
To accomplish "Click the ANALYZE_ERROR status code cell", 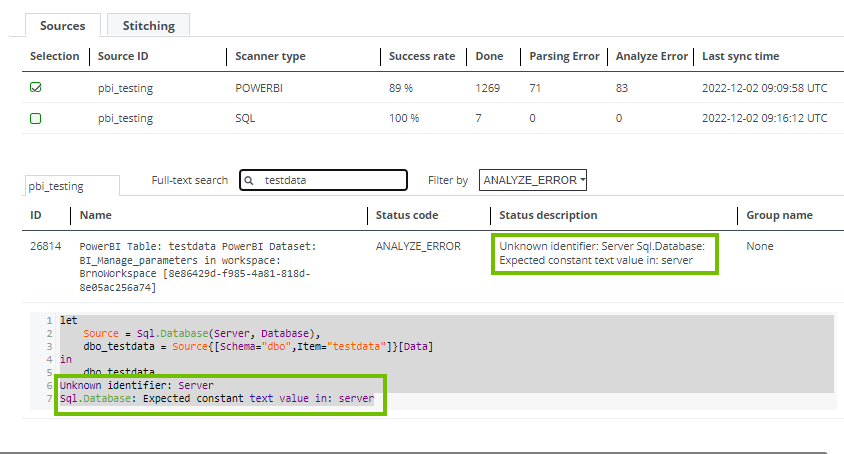I will tap(418, 246).
